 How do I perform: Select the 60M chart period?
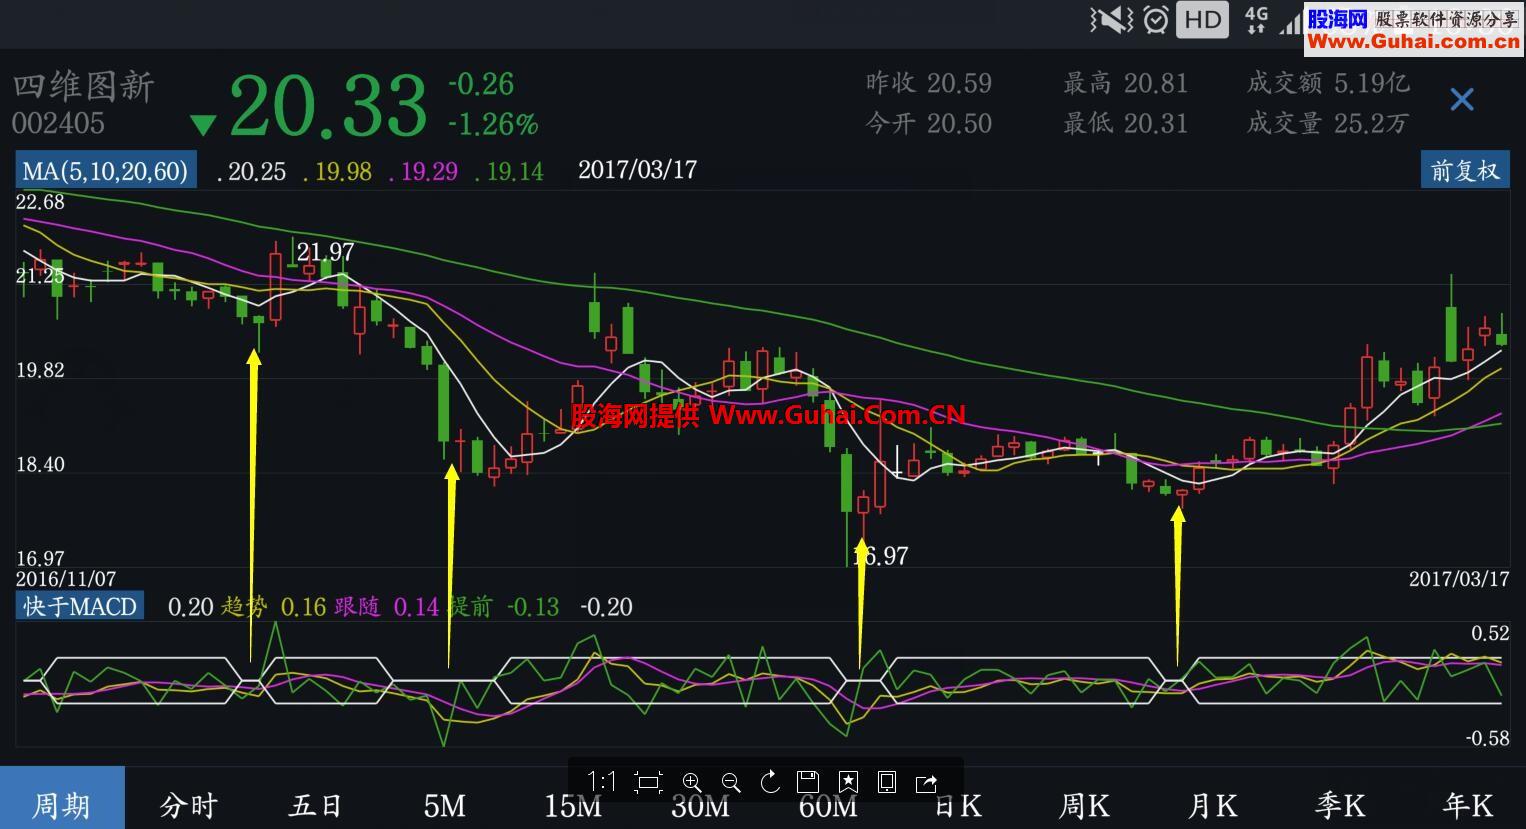(828, 805)
